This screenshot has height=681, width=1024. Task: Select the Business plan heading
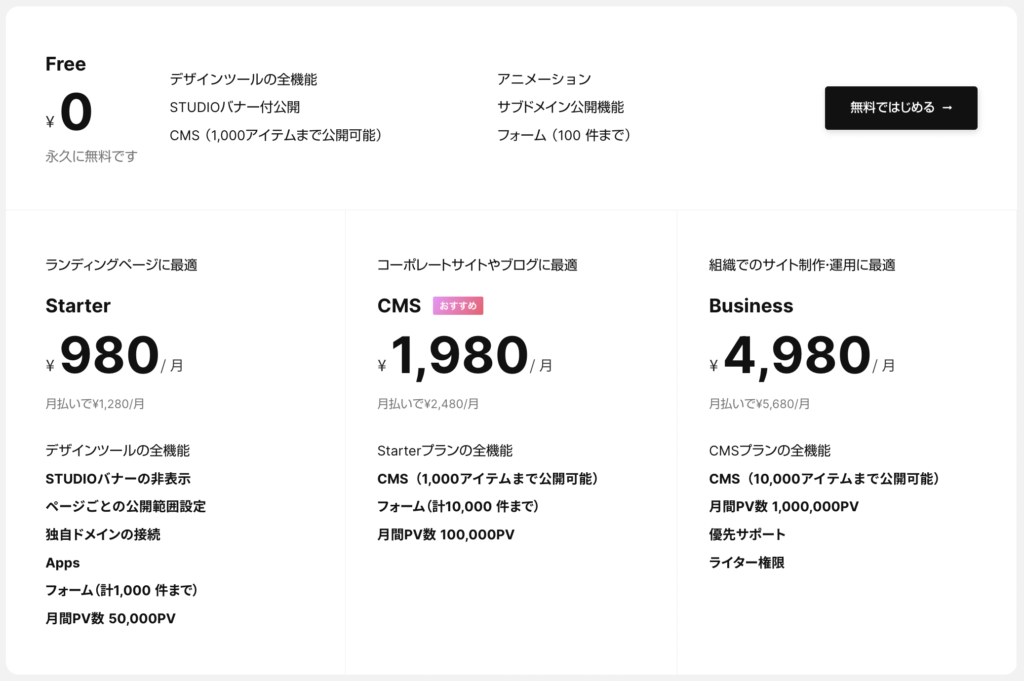pos(751,306)
